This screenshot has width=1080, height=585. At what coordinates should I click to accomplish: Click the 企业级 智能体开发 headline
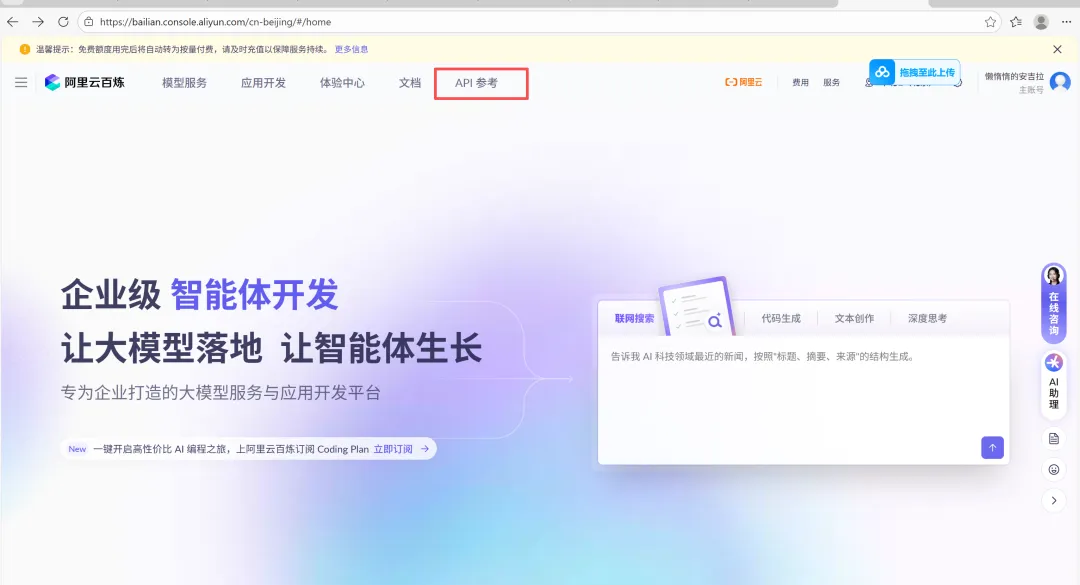pyautogui.click(x=200, y=295)
